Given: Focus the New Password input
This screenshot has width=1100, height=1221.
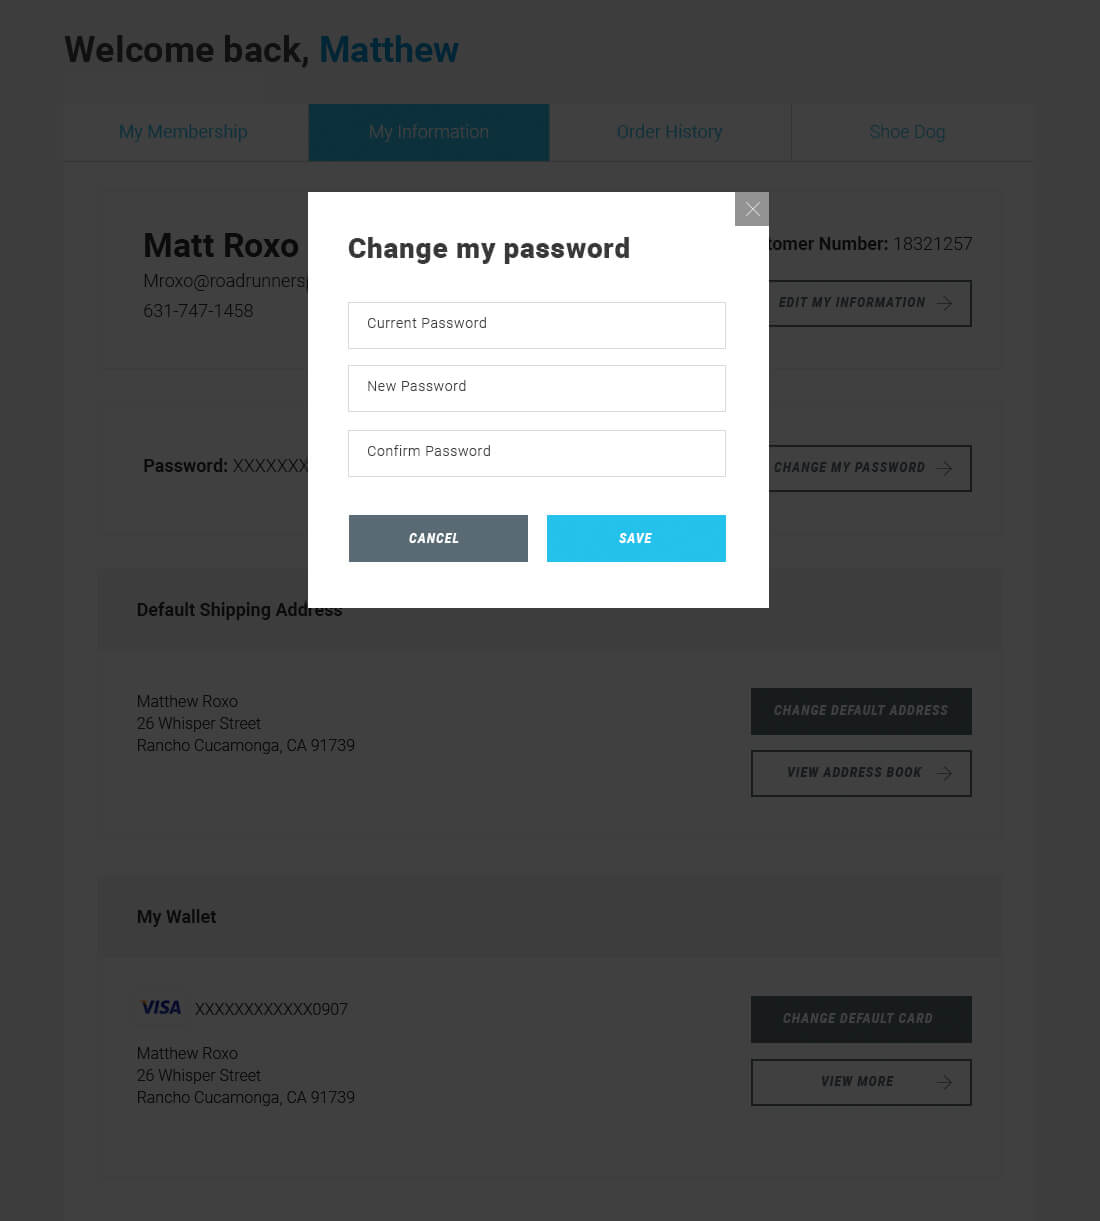Looking at the screenshot, I should pyautogui.click(x=537, y=388).
